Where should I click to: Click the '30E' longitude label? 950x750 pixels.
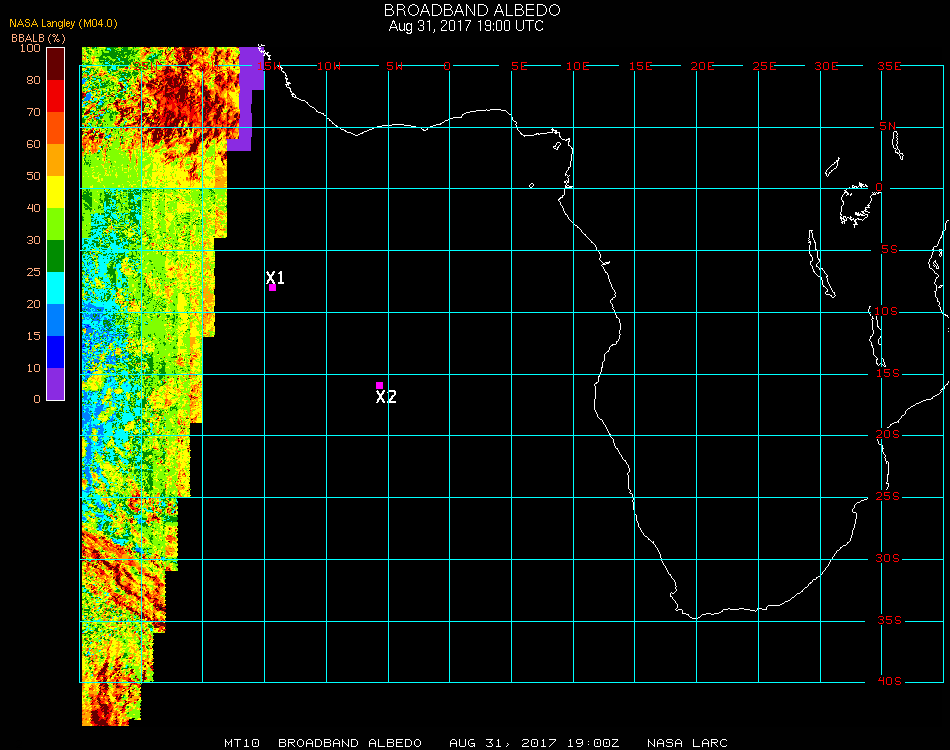coord(826,66)
